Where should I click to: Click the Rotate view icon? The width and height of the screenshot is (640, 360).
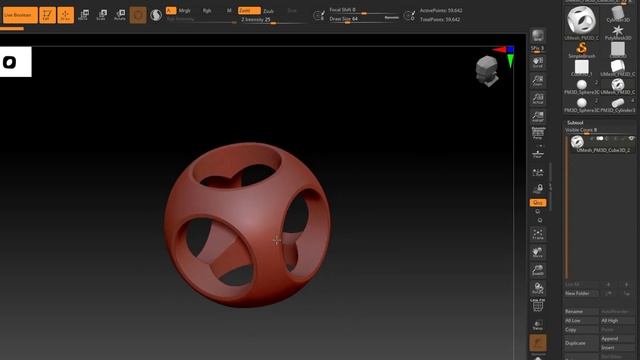538,288
